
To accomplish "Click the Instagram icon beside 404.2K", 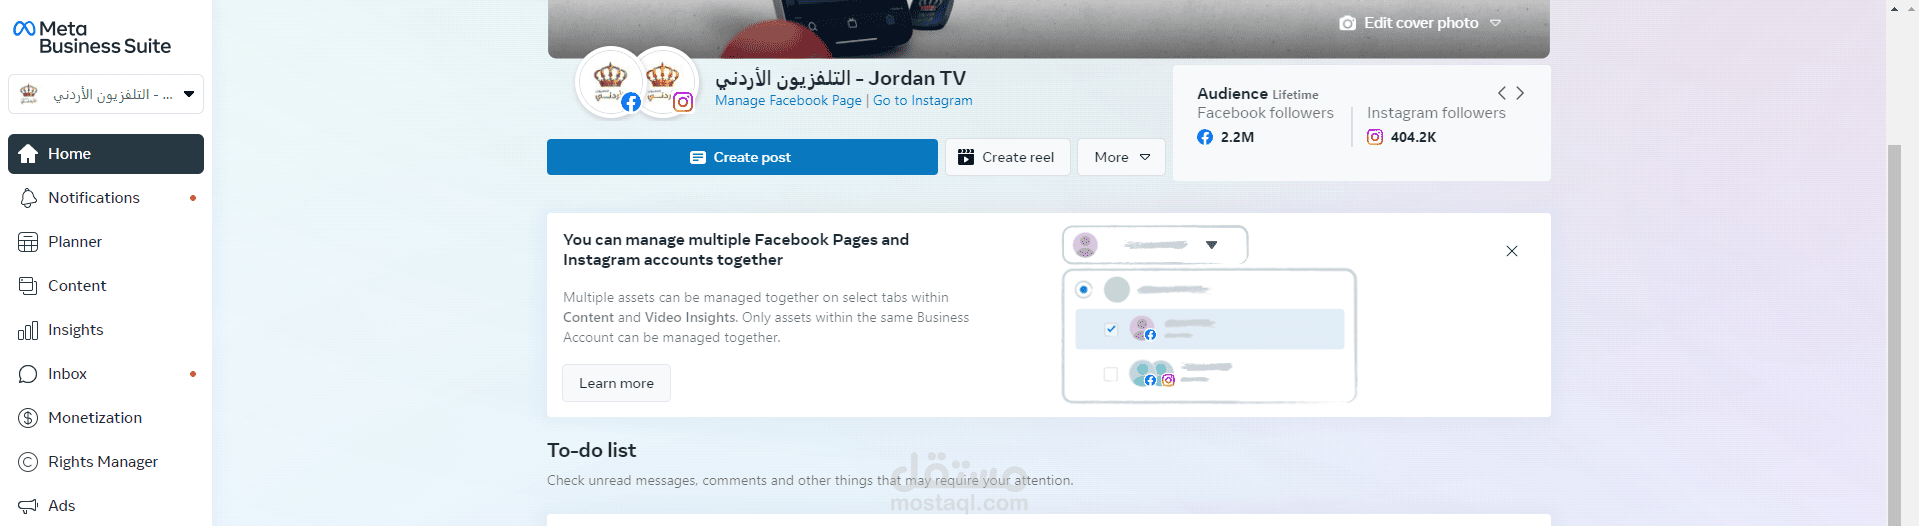I will point(1375,137).
